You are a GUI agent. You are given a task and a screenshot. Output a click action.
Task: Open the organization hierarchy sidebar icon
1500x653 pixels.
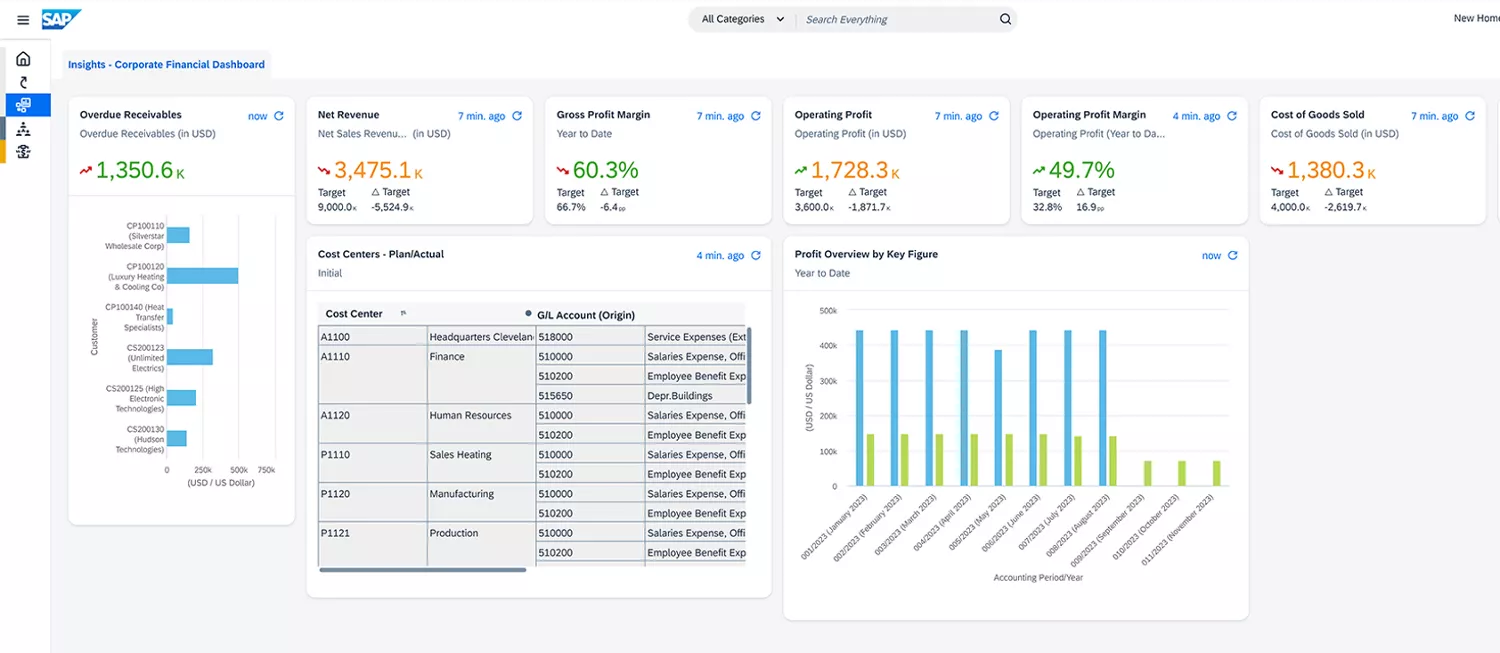(x=23, y=129)
